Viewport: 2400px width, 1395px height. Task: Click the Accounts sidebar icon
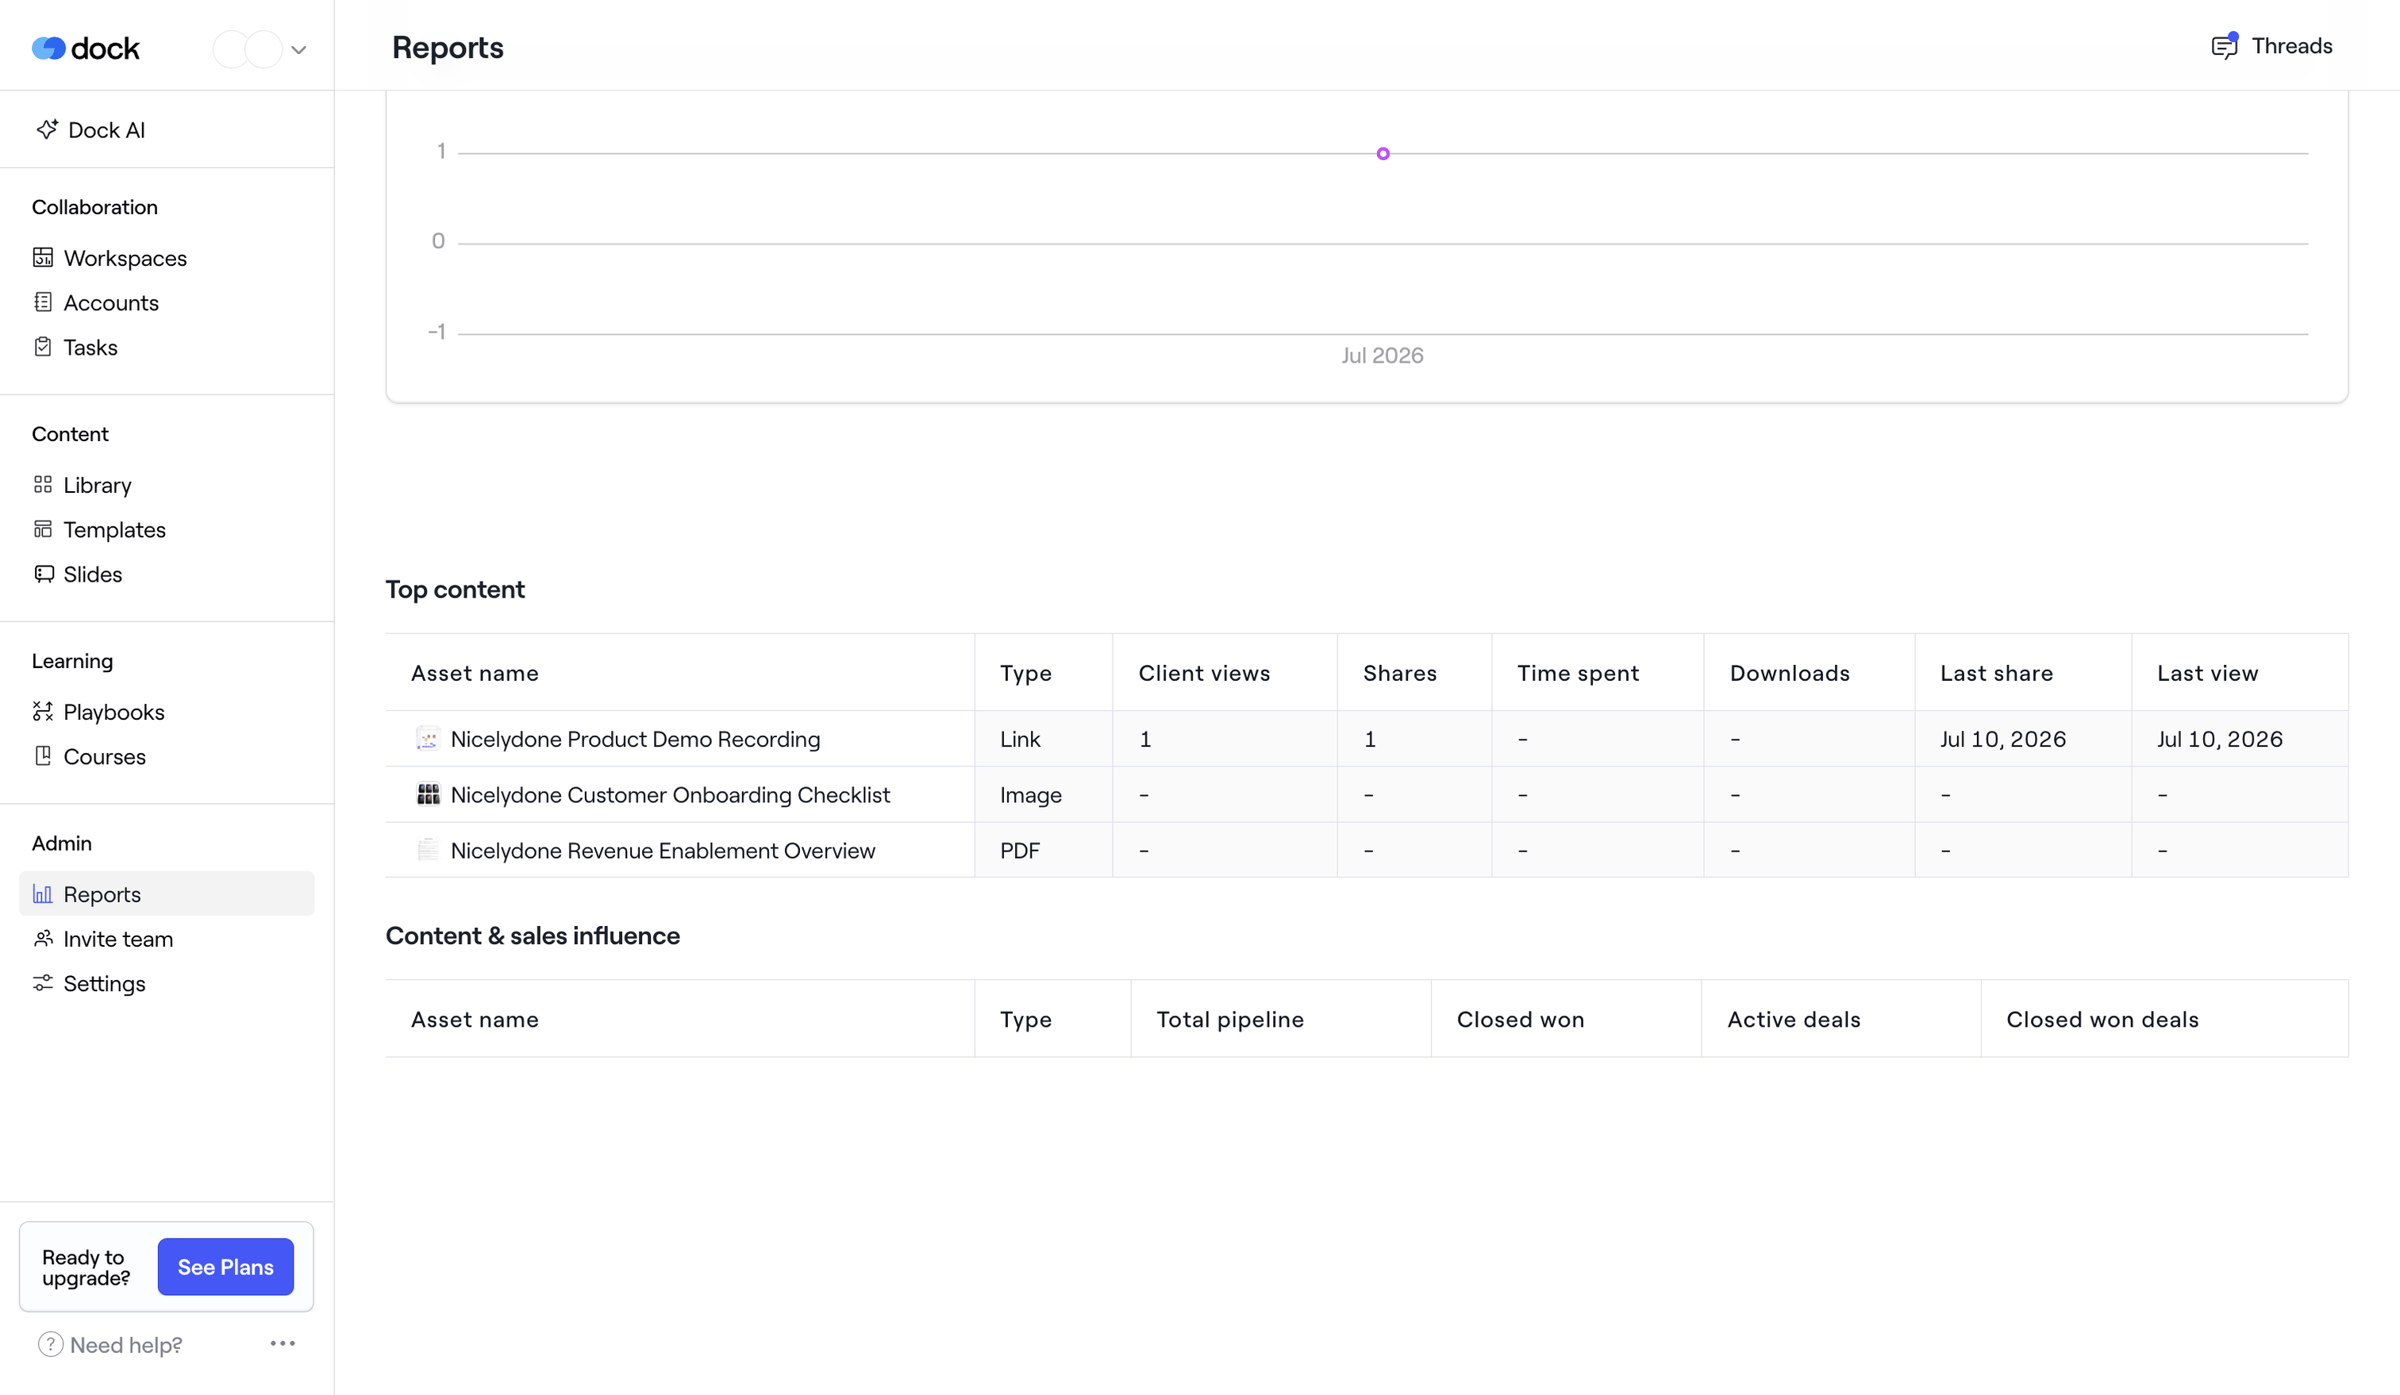click(x=43, y=302)
